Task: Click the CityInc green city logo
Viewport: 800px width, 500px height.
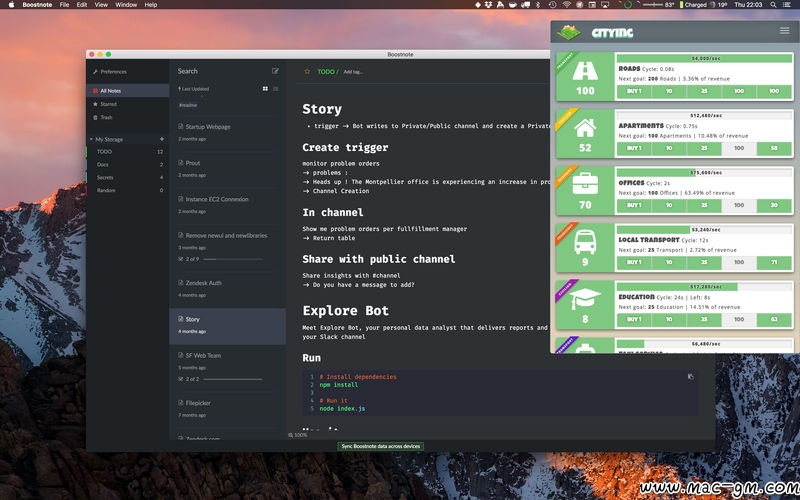Action: [x=569, y=32]
